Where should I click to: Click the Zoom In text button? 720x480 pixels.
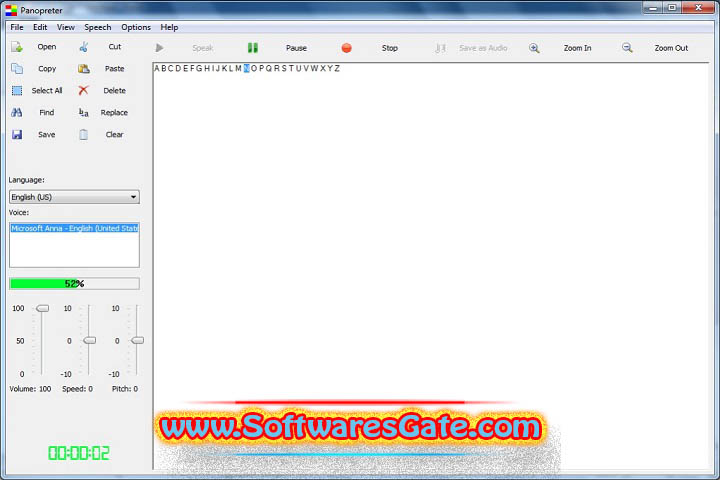click(x=577, y=48)
